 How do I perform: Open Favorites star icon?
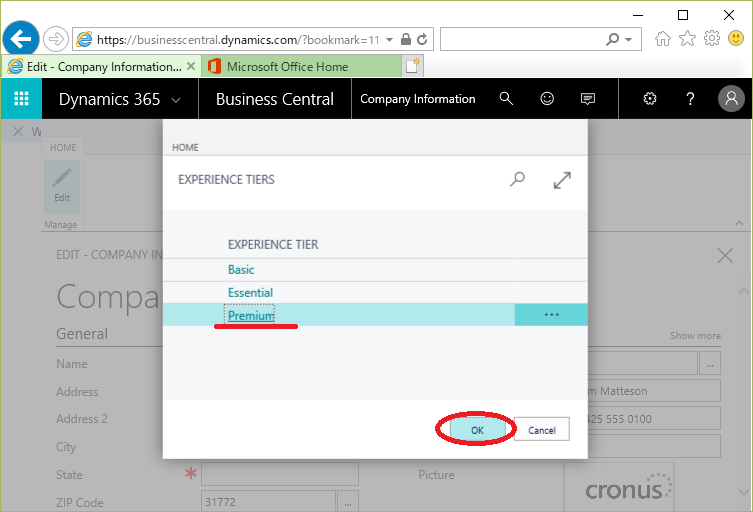pos(687,38)
